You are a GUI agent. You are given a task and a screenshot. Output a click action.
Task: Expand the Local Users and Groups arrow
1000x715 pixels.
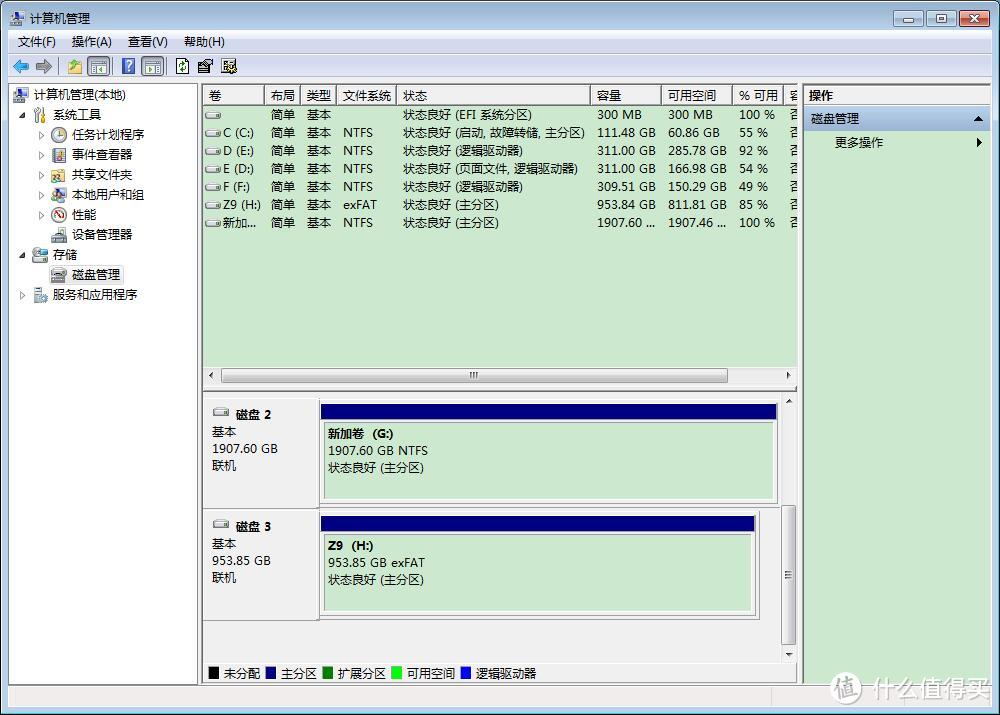click(x=41, y=195)
